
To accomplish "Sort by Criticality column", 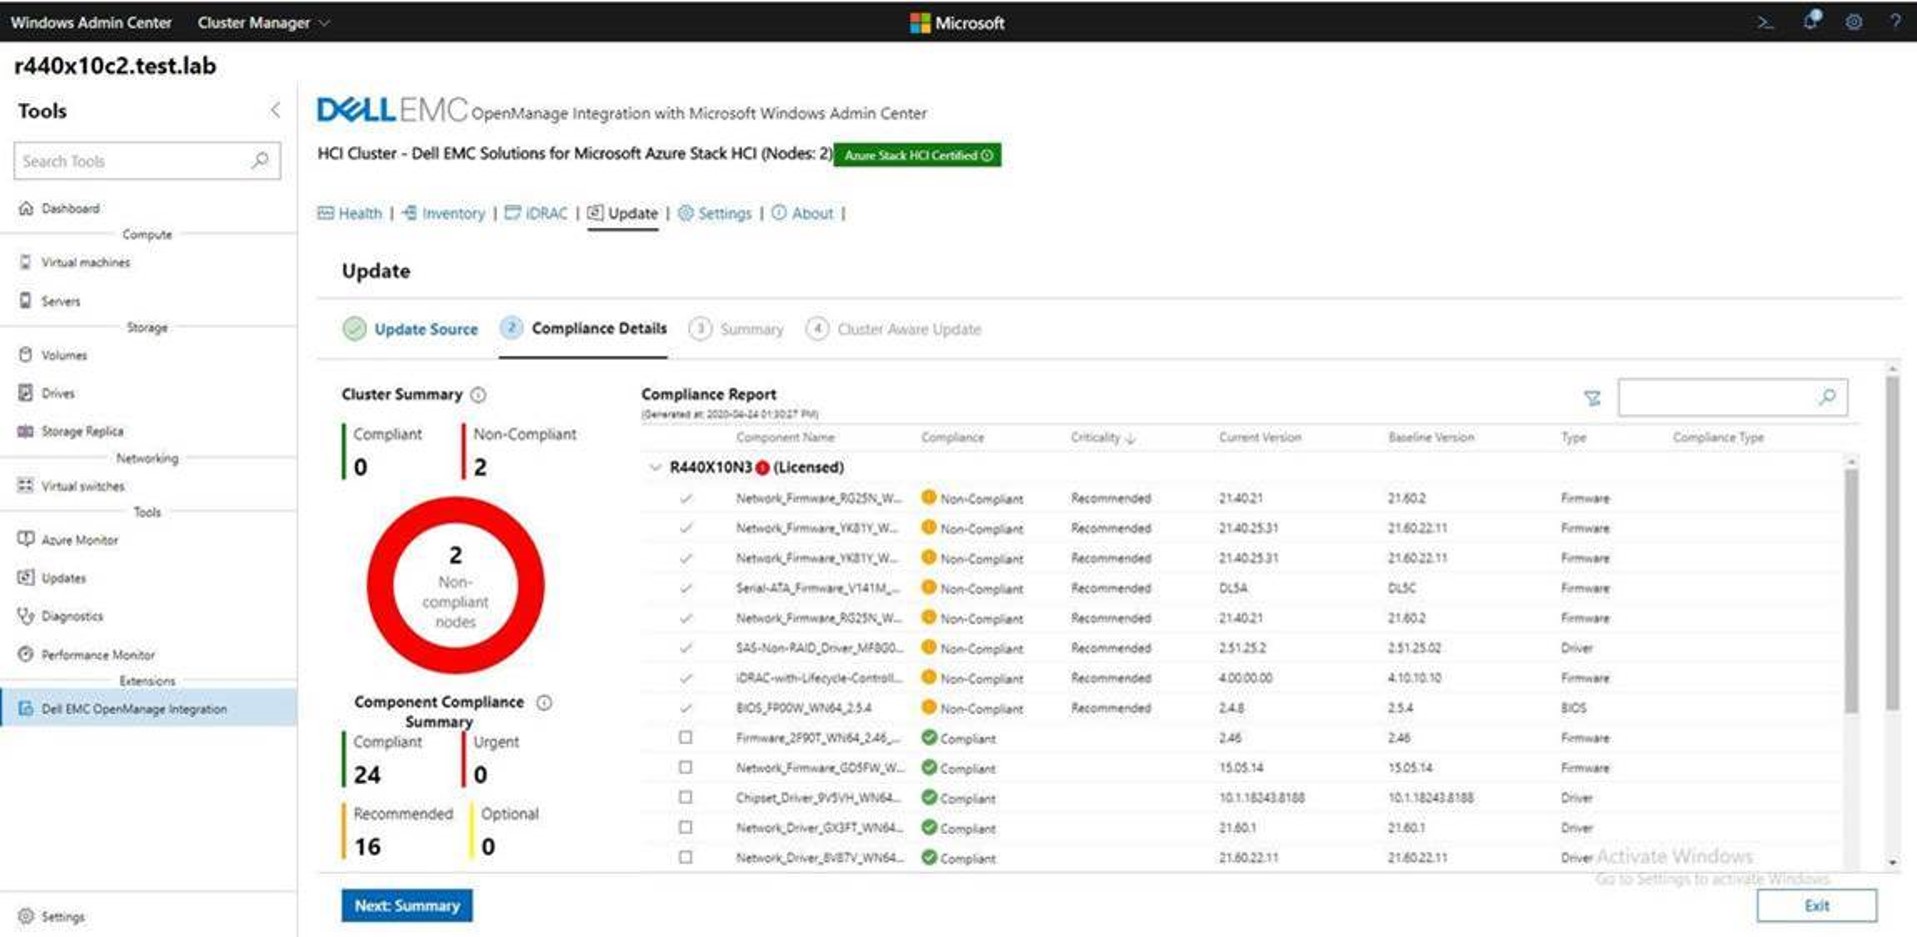I will click(x=1102, y=438).
